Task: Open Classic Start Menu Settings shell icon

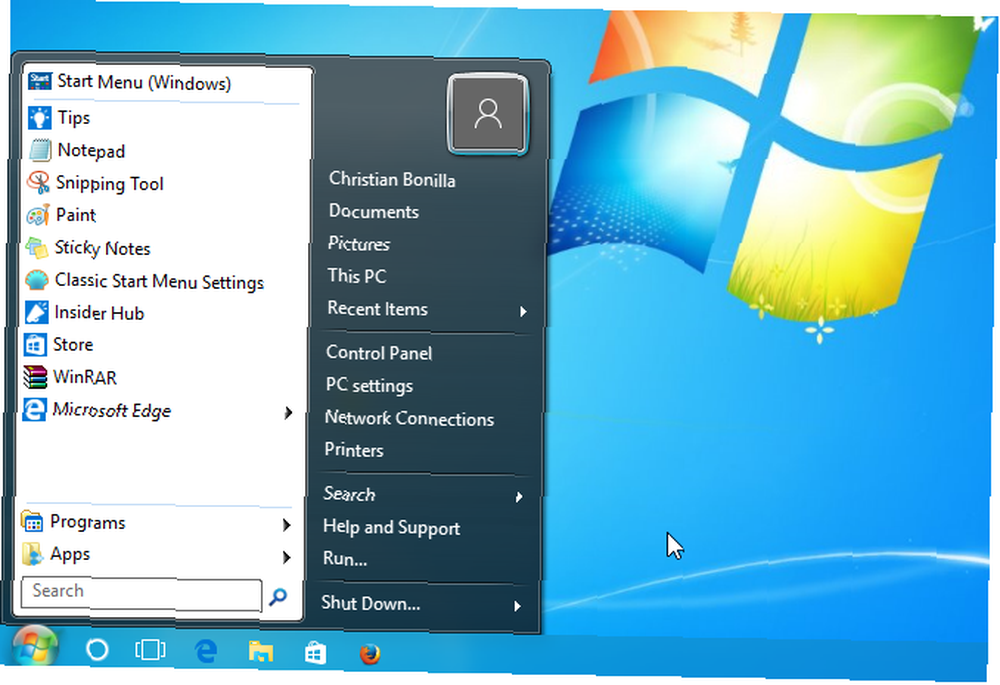Action: click(36, 280)
